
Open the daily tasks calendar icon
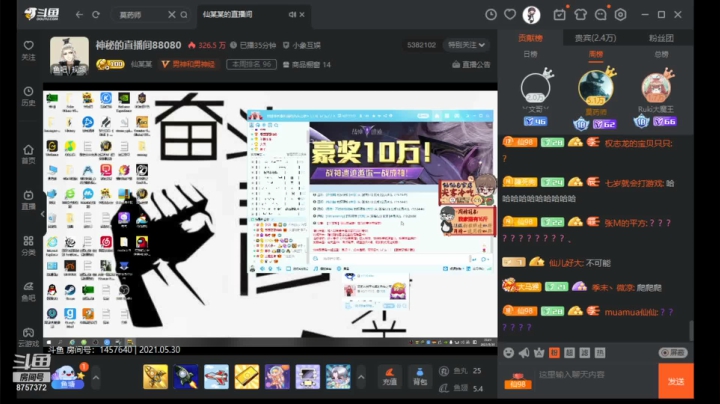pos(560,15)
